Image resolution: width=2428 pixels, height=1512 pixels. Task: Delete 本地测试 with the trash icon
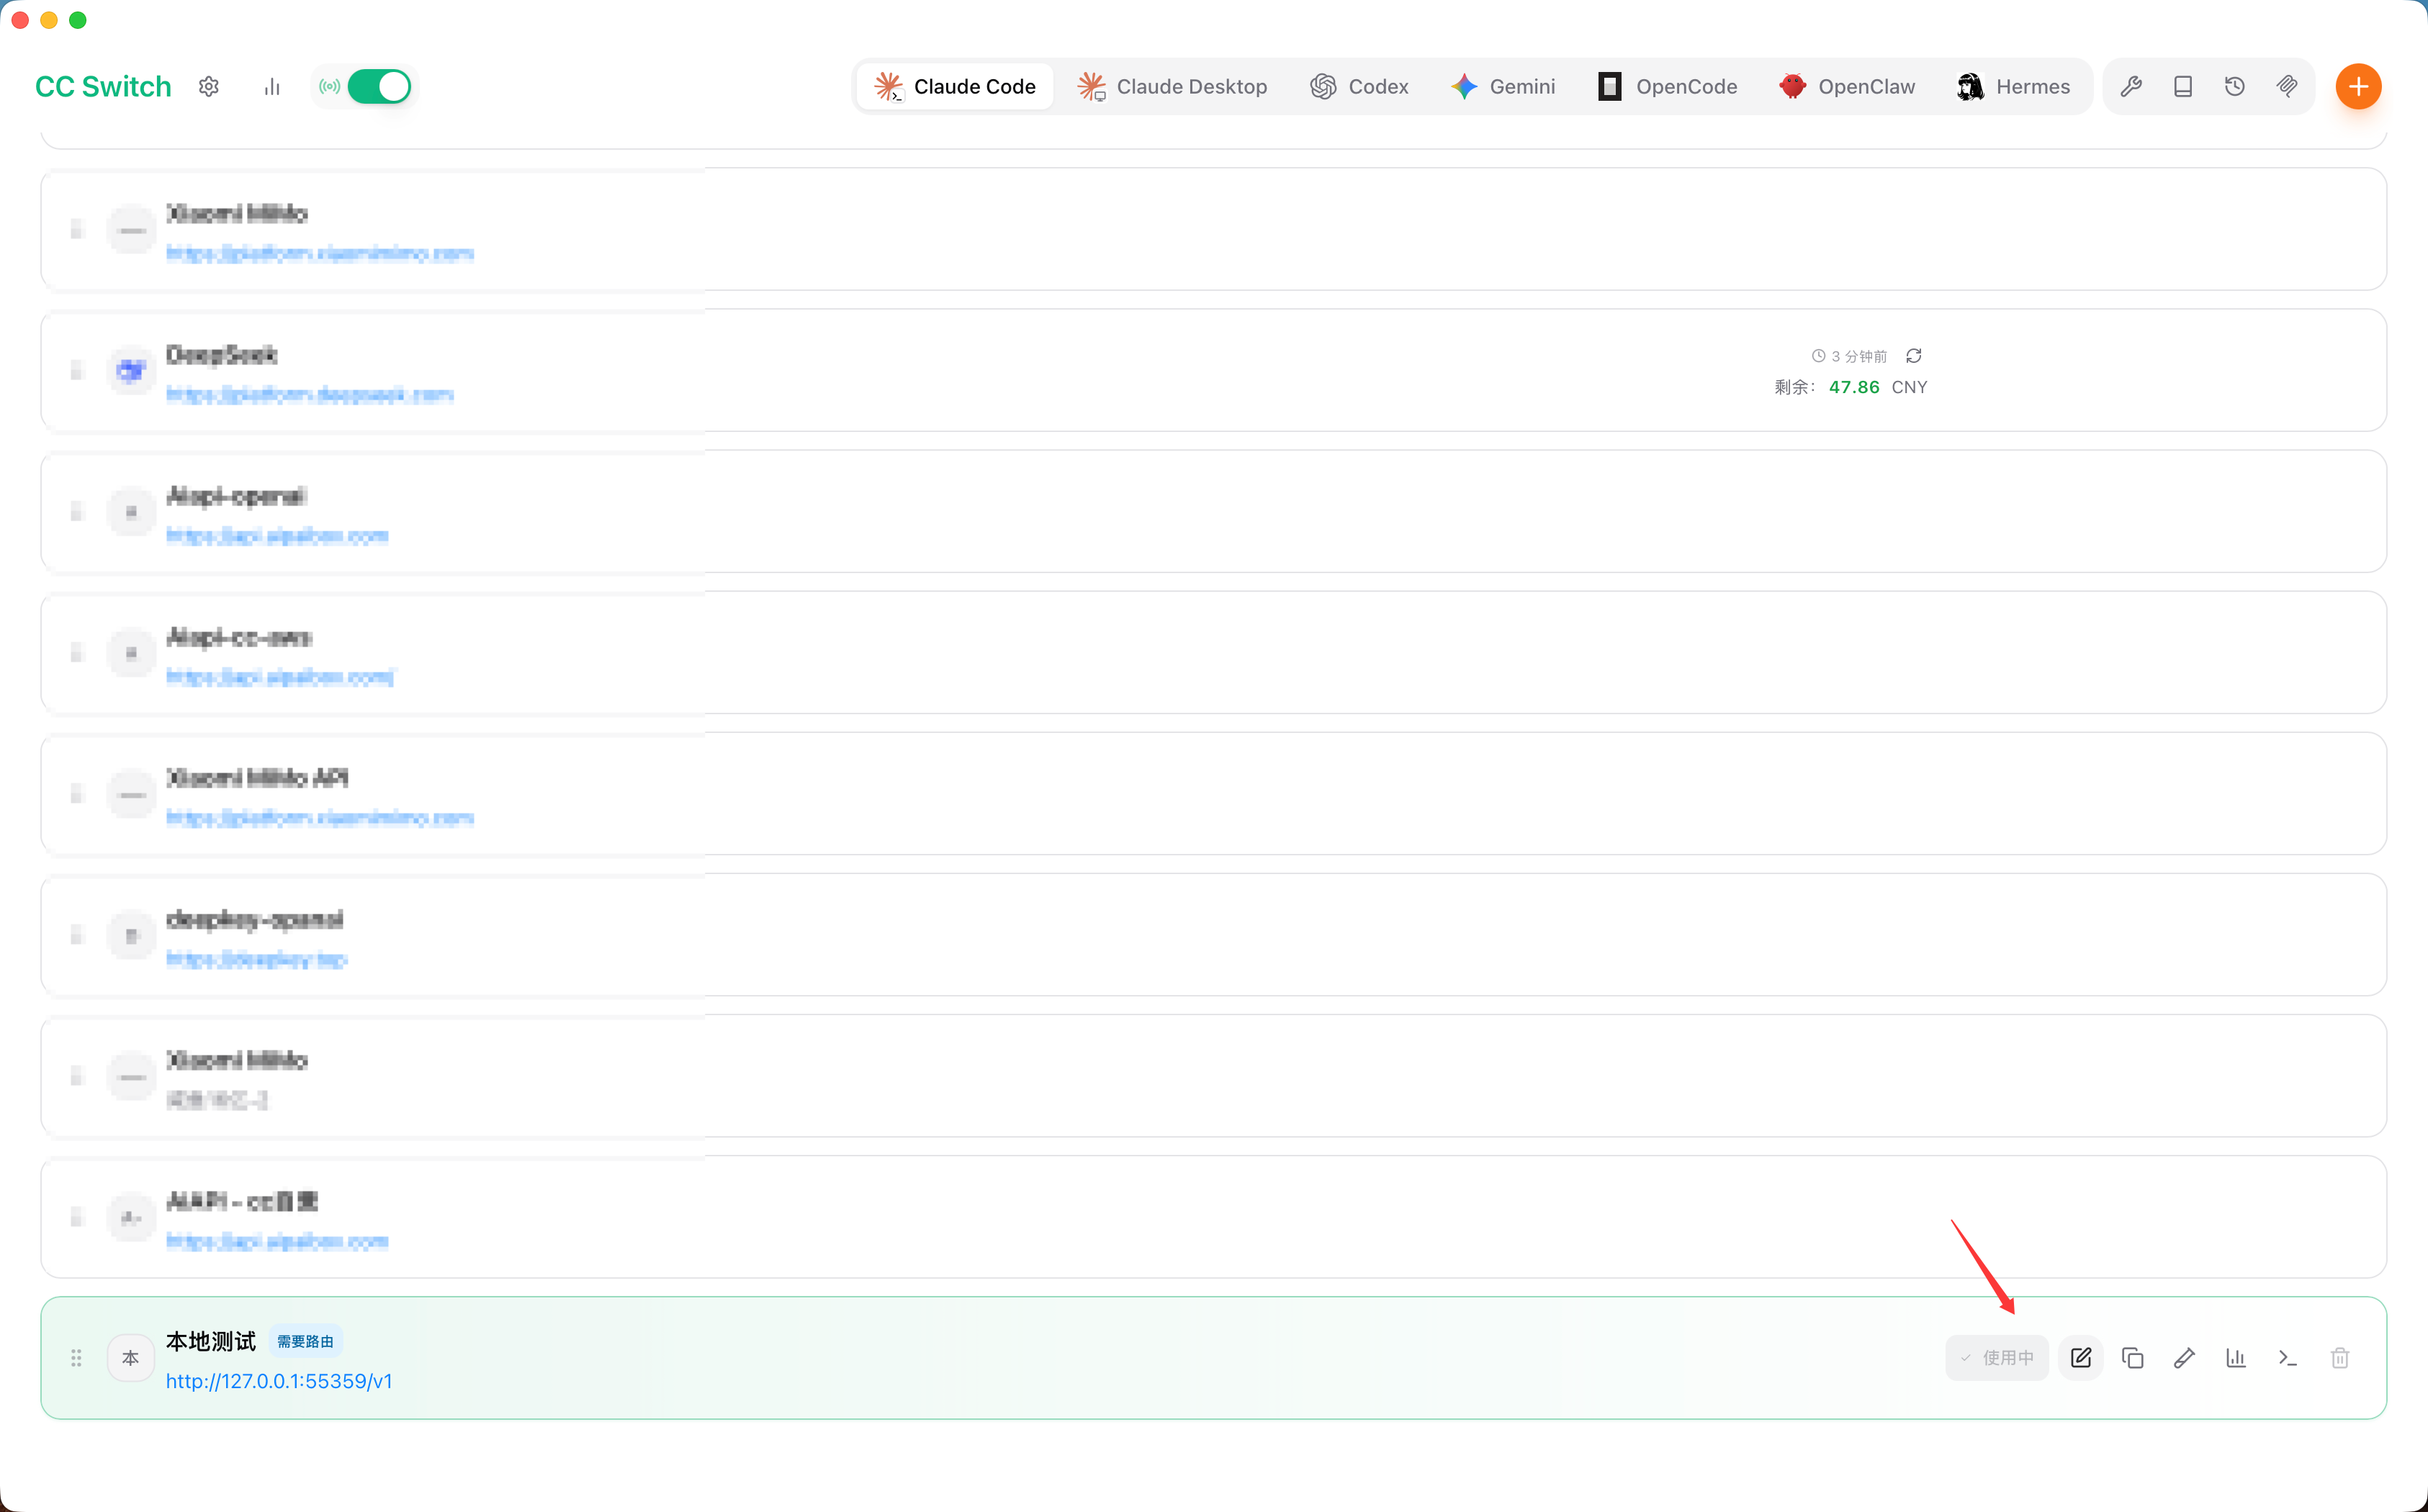[2340, 1358]
